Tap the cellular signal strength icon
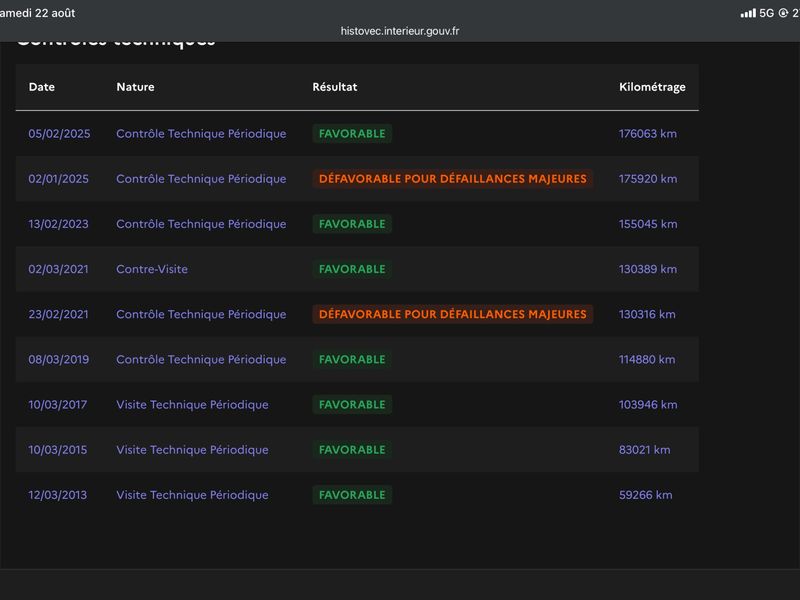The image size is (800, 600). tap(748, 13)
